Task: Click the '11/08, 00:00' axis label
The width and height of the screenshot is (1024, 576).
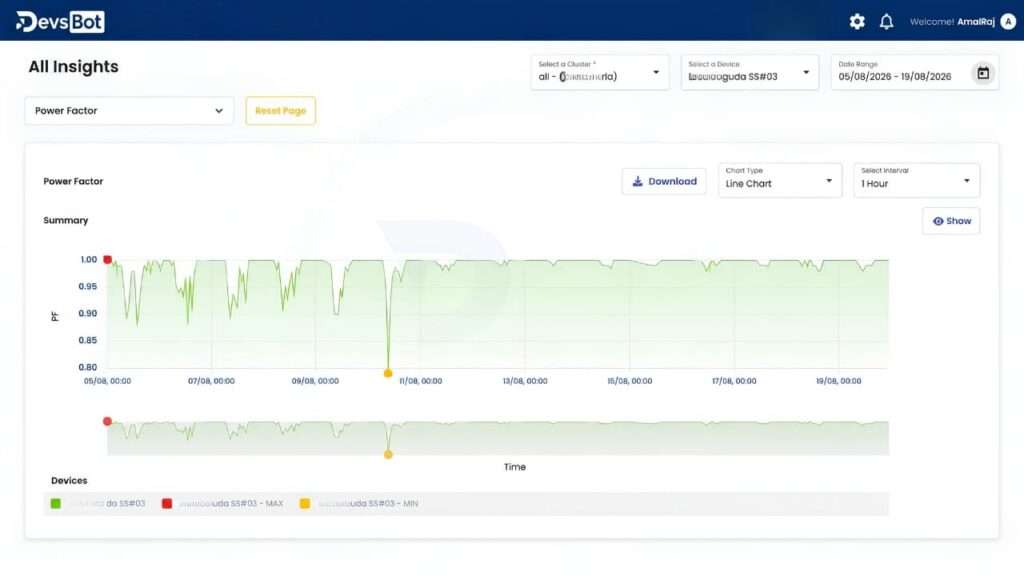Action: 421,381
